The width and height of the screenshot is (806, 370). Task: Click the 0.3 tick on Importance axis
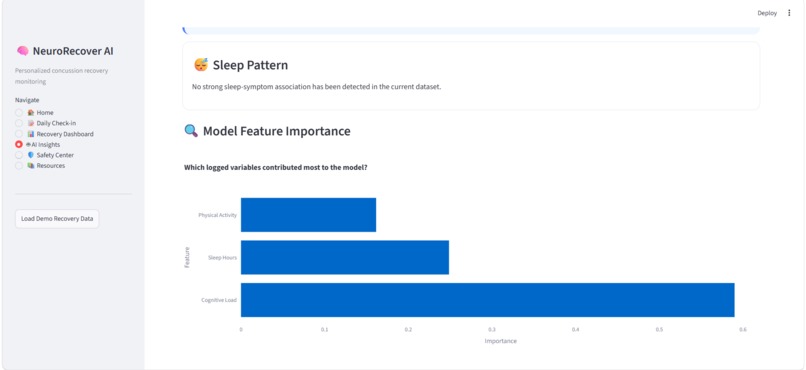[x=492, y=329]
